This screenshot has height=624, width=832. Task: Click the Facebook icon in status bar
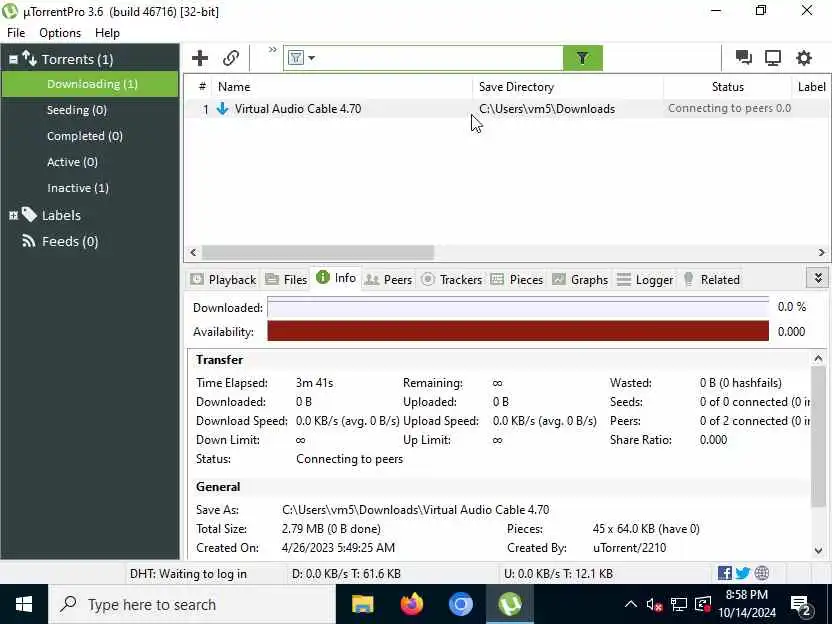tap(725, 573)
